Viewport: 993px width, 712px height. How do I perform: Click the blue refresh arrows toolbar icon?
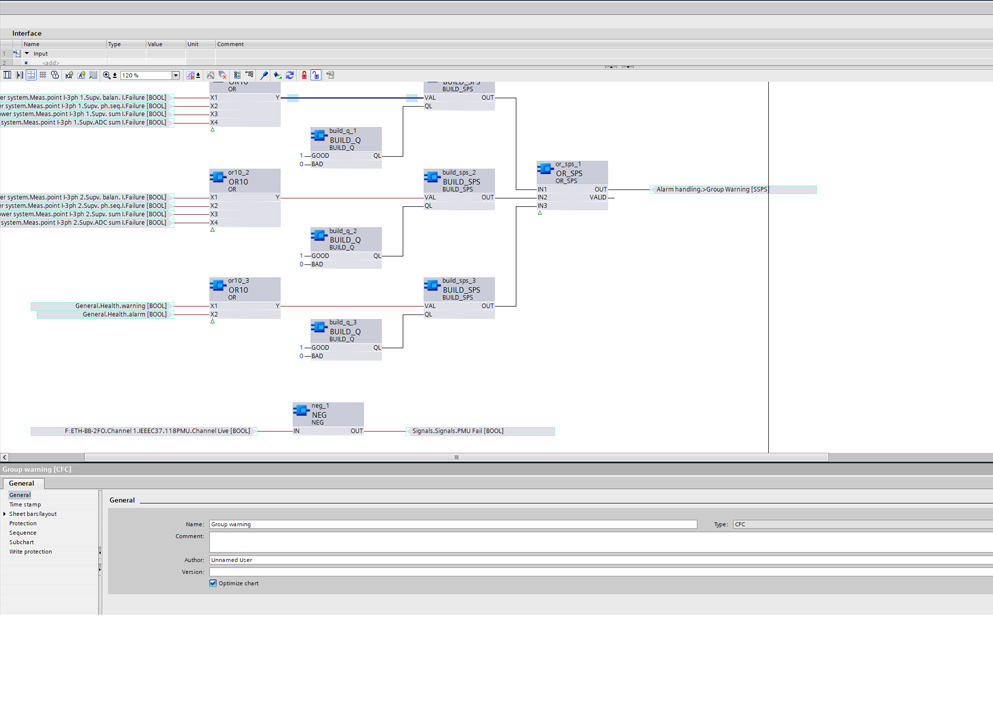[x=290, y=75]
